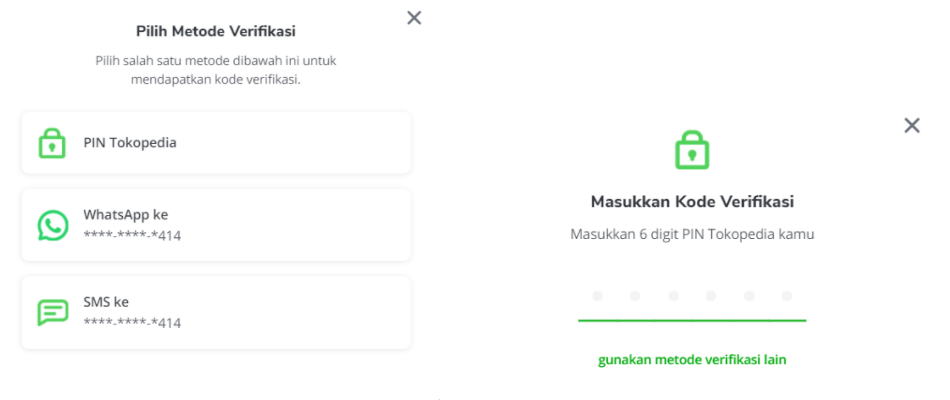
Task: Close the Pilih Metode Verifikasi dialog
Action: click(414, 18)
